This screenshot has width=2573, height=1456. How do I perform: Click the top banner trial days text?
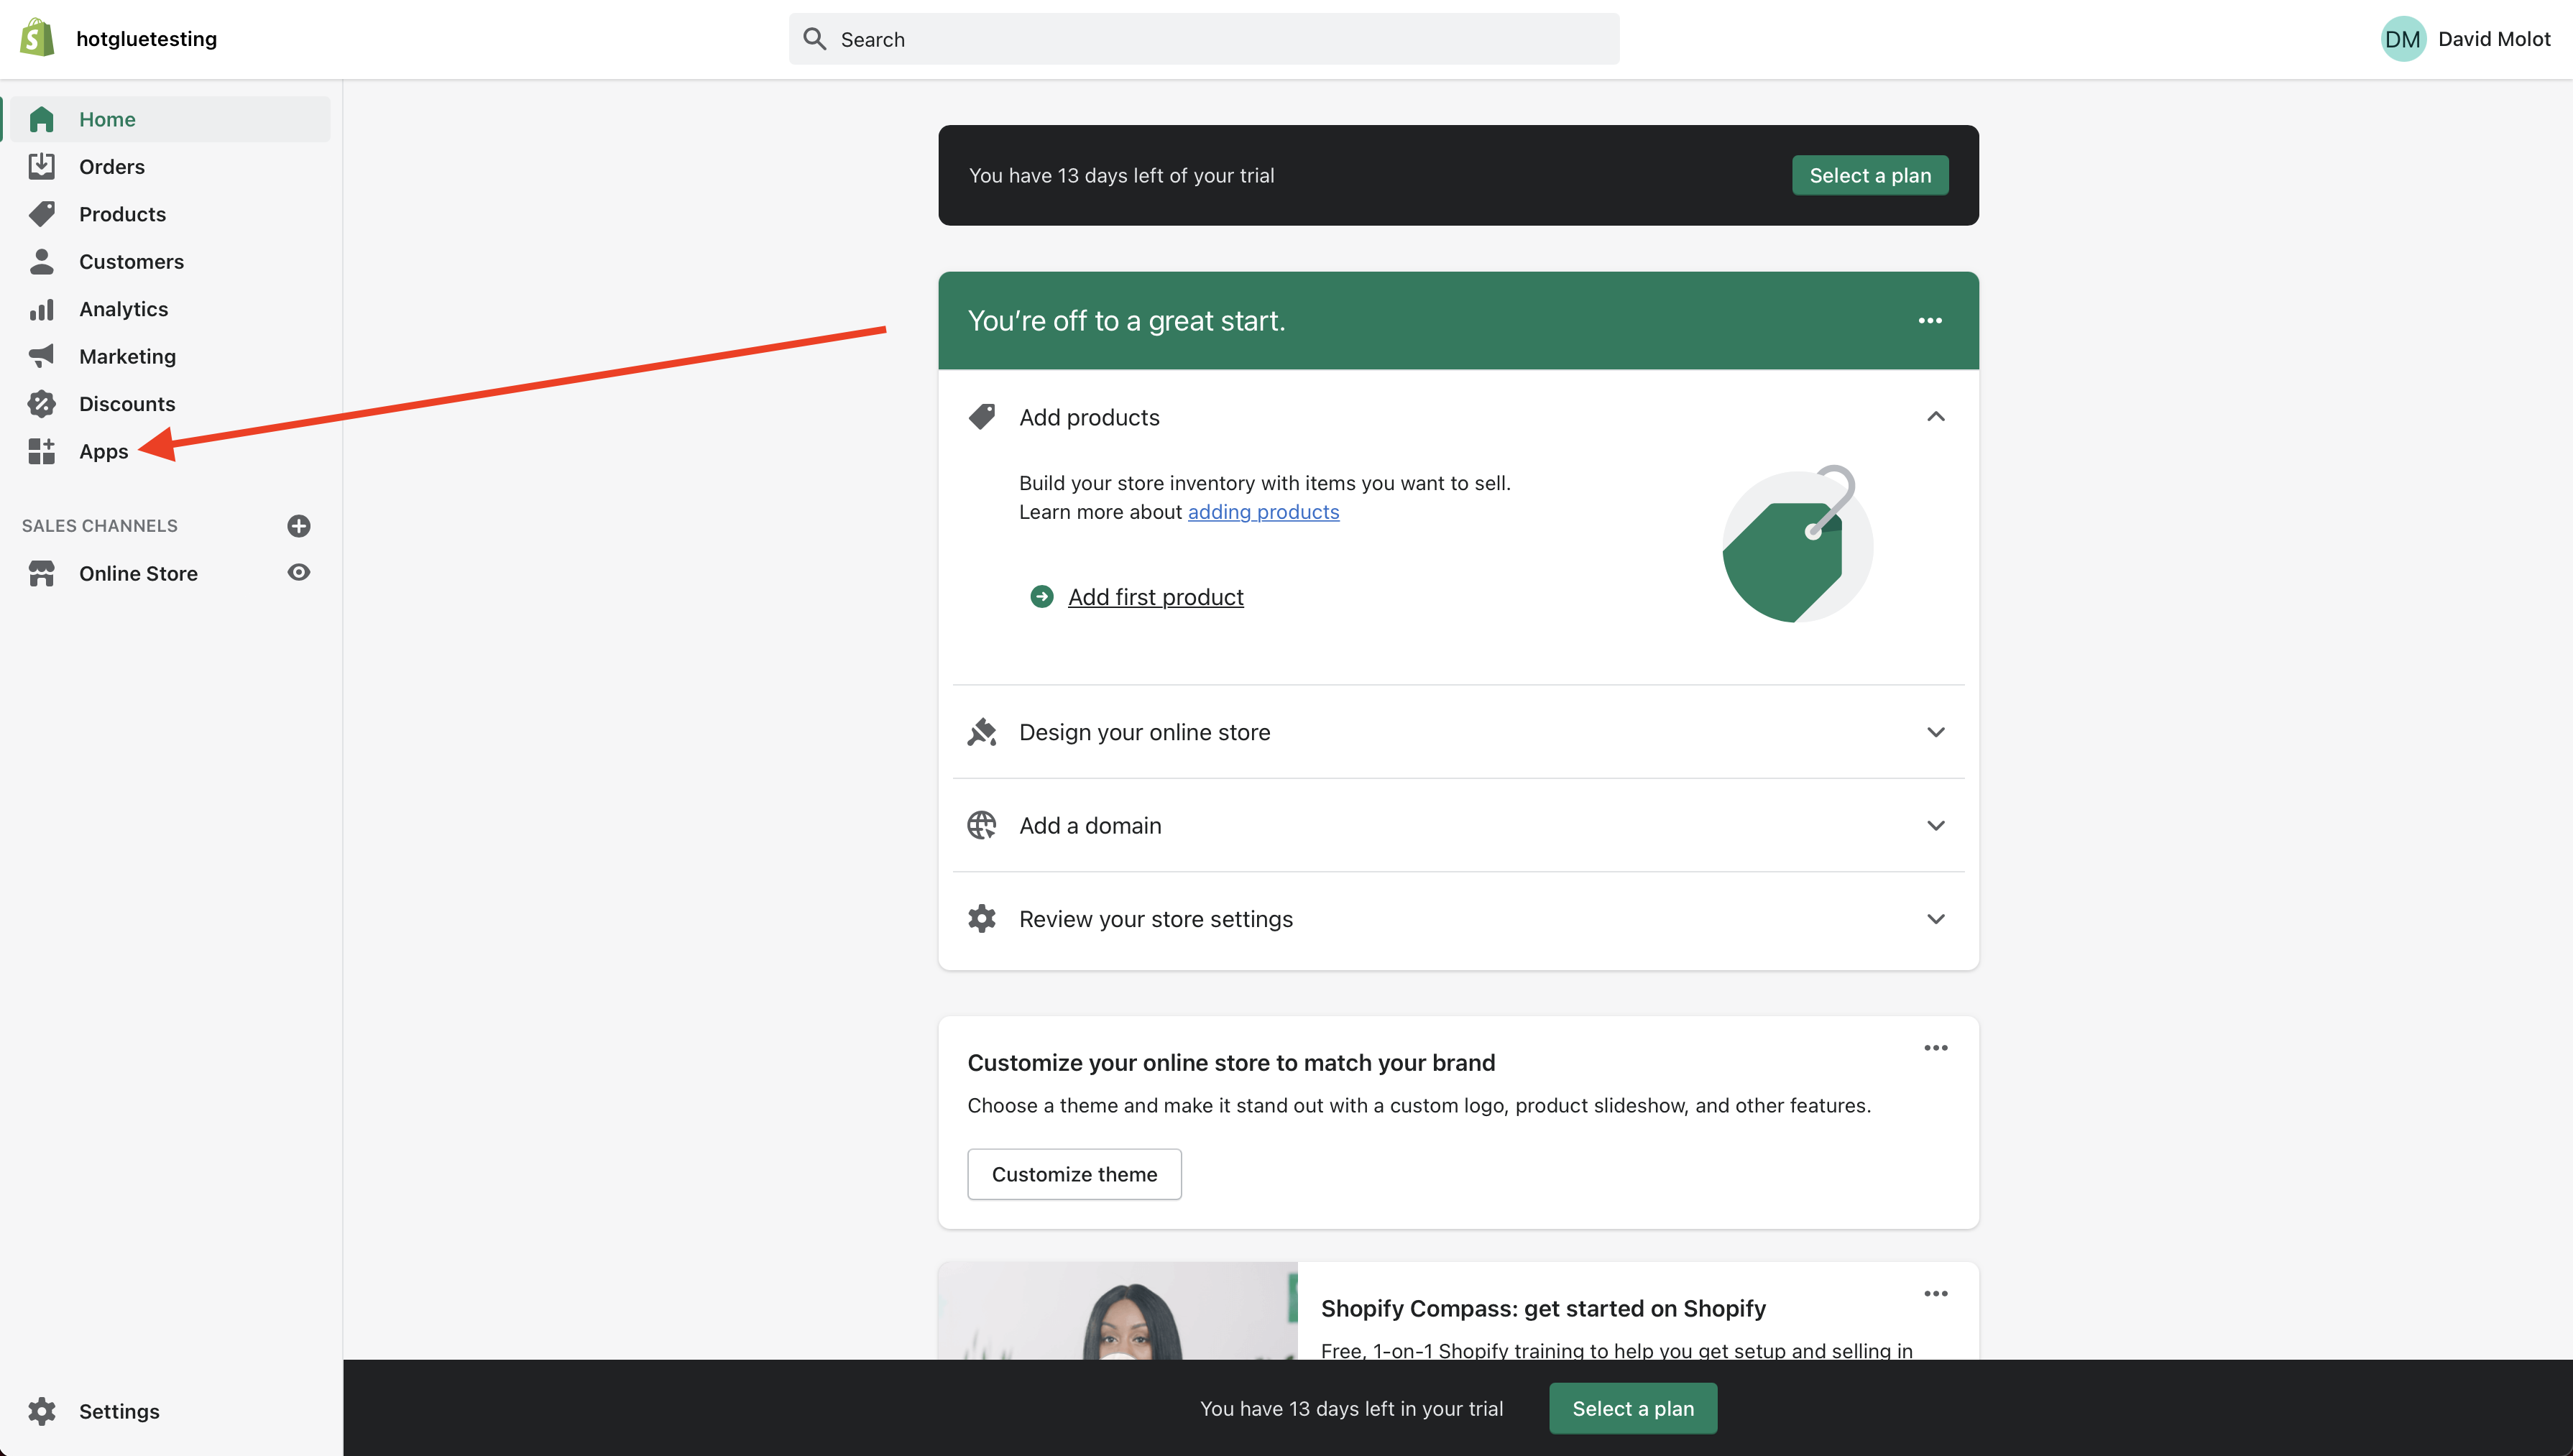click(1121, 175)
